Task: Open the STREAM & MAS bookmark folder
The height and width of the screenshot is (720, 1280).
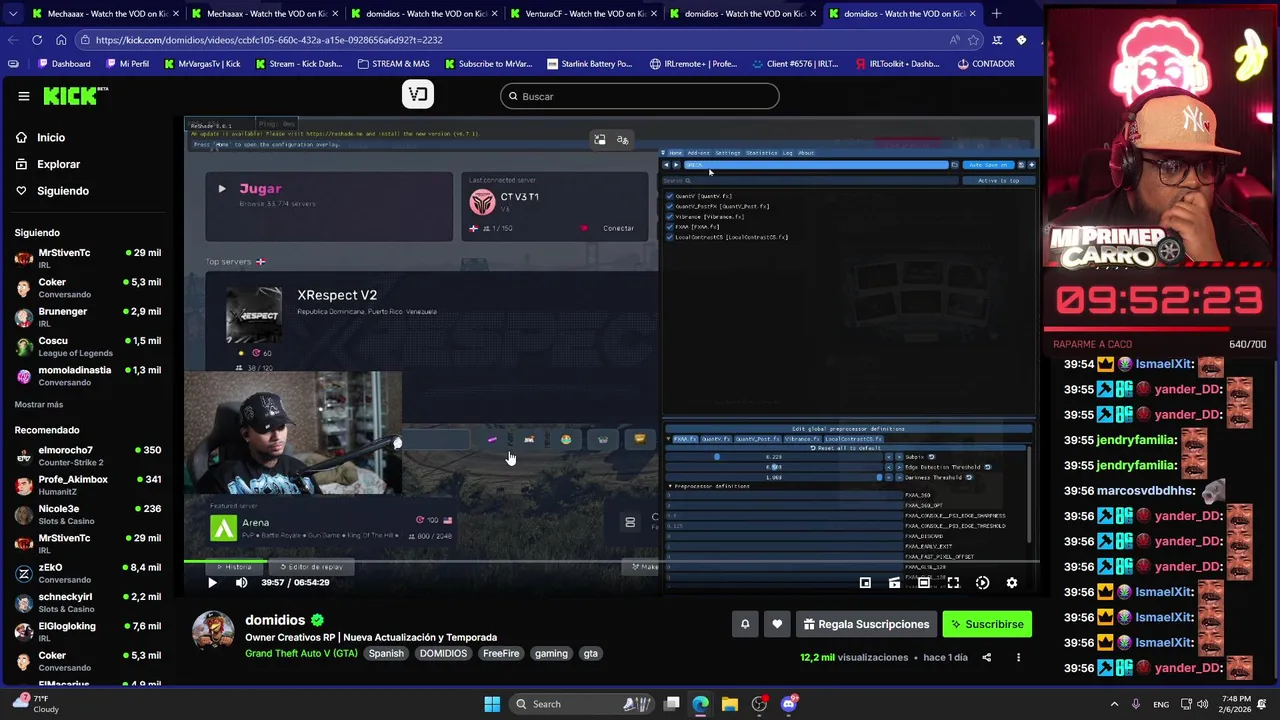Action: coord(394,64)
